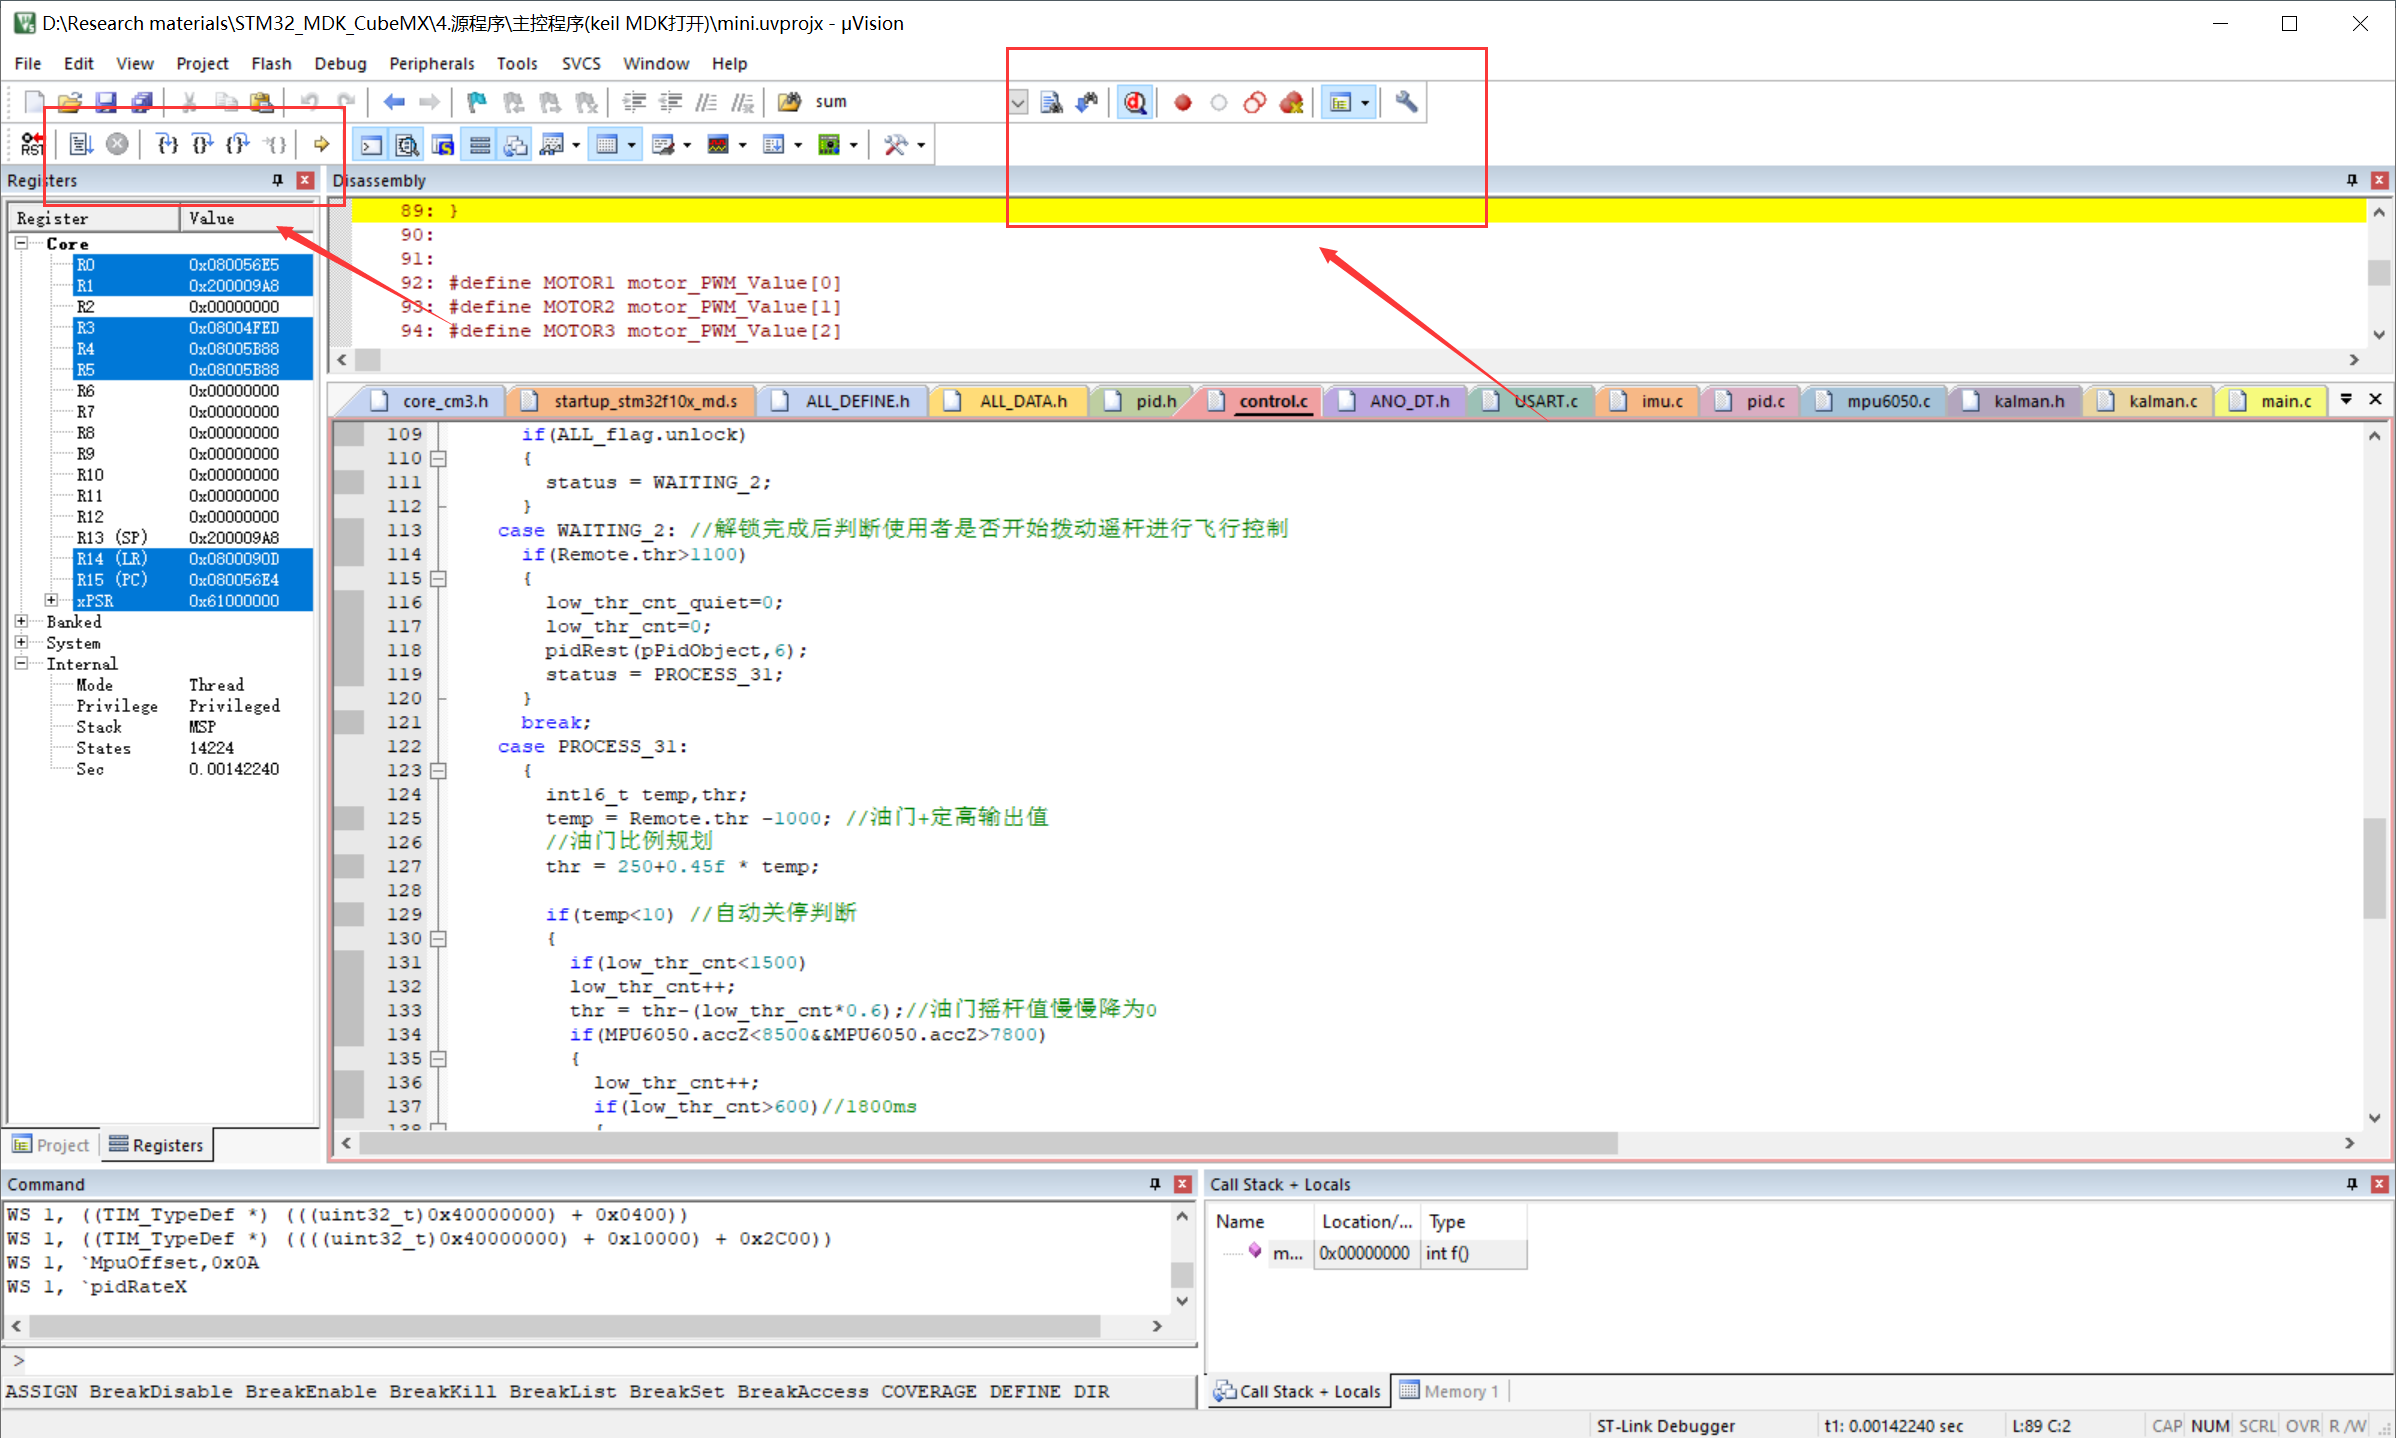
Task: Click Show Next Statement yellow arrow
Action: pyautogui.click(x=321, y=145)
